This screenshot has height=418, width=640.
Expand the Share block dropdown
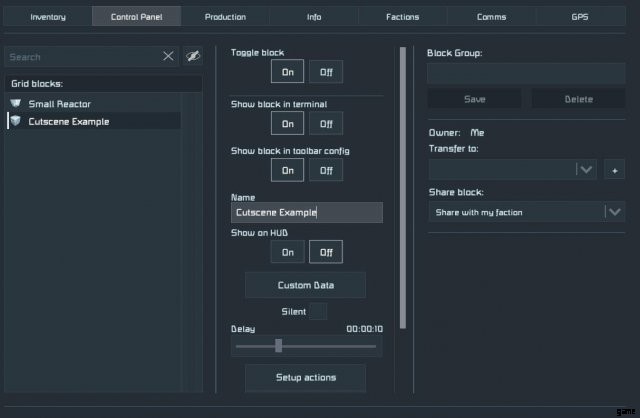[613, 212]
